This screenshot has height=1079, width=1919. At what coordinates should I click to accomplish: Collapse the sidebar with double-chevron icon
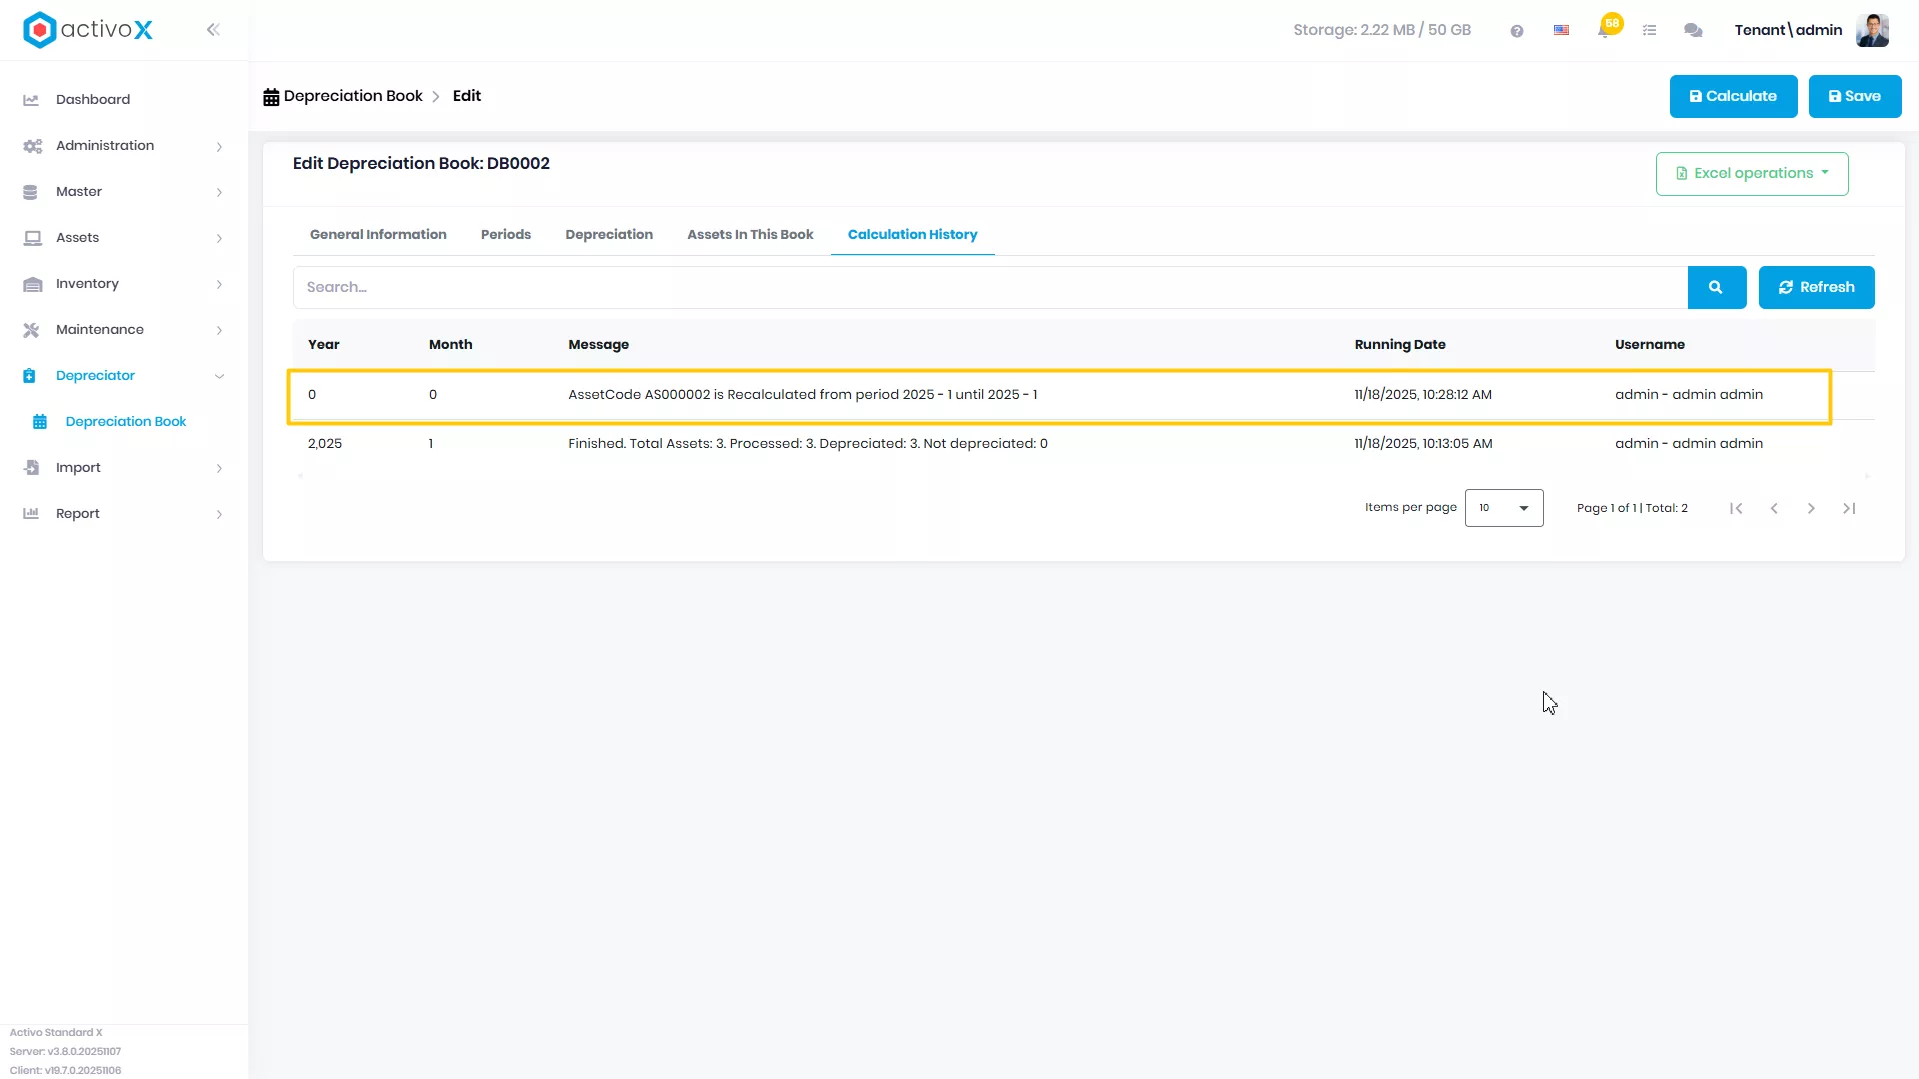tap(213, 30)
